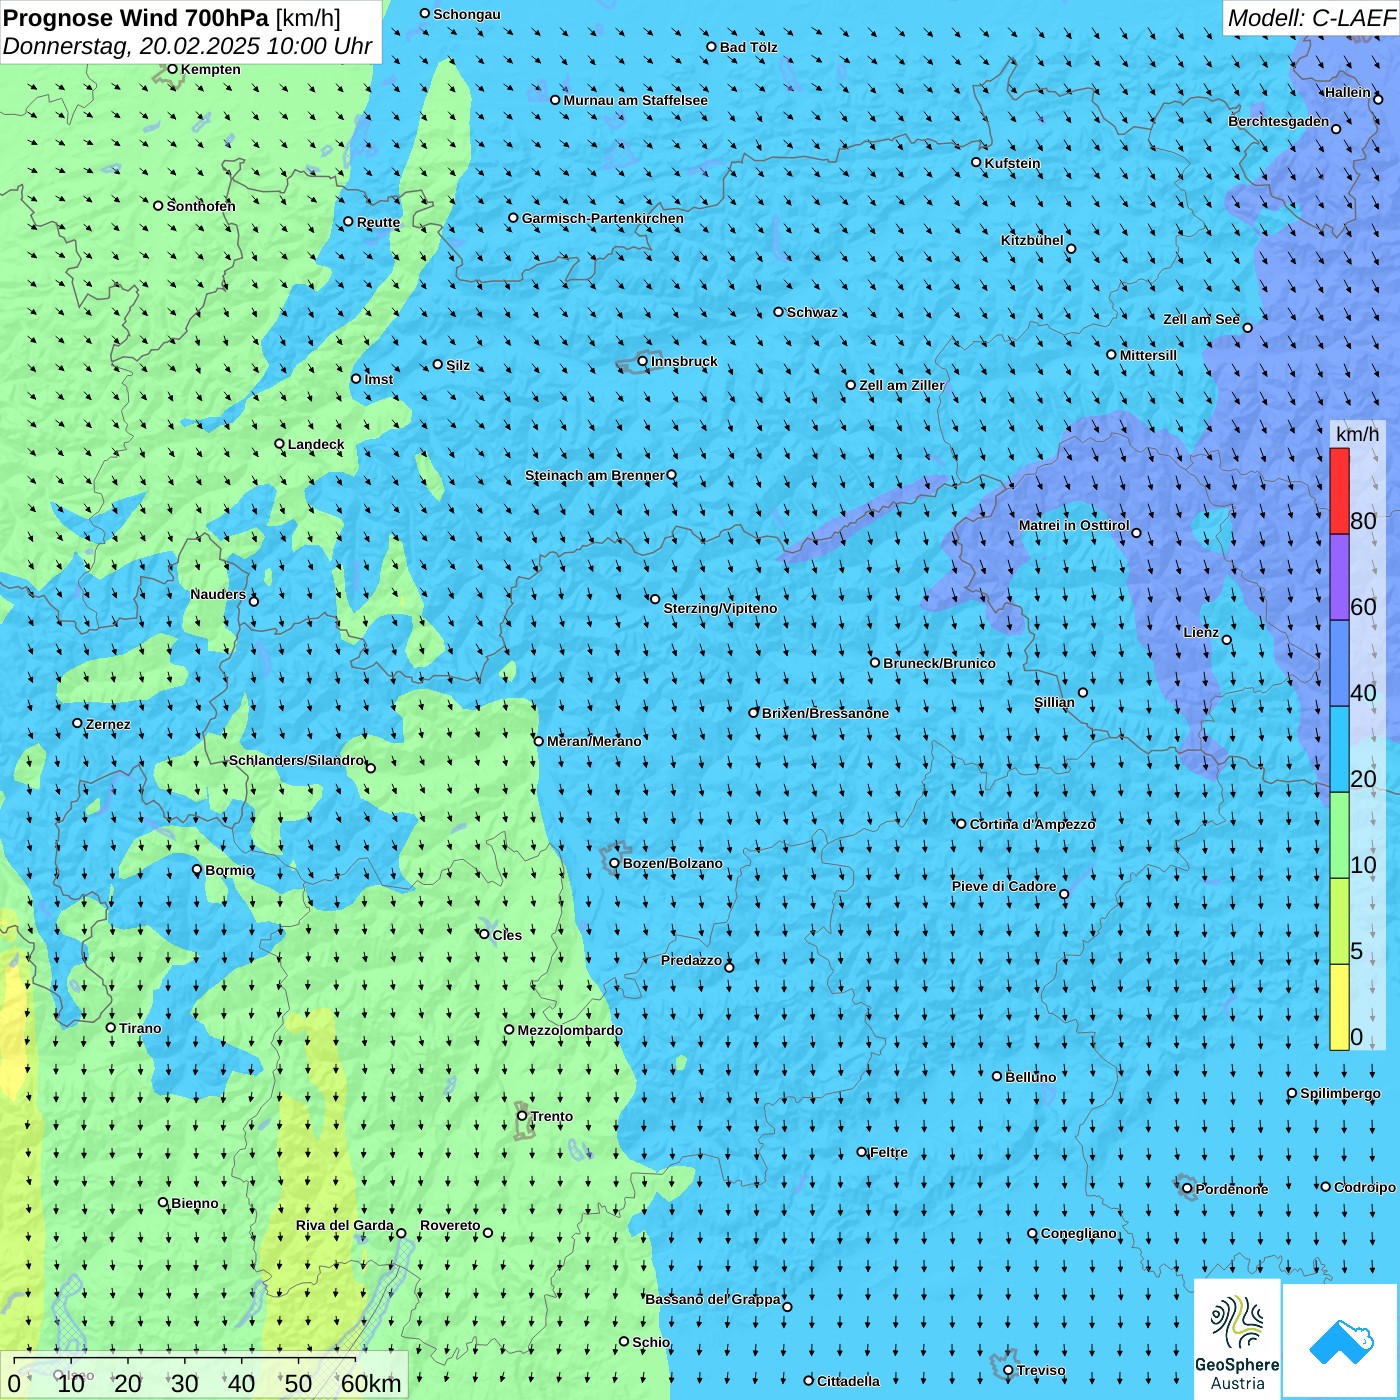Click the red 80 km/h legend swatch
This screenshot has height=1400, width=1400.
pyautogui.click(x=1339, y=491)
